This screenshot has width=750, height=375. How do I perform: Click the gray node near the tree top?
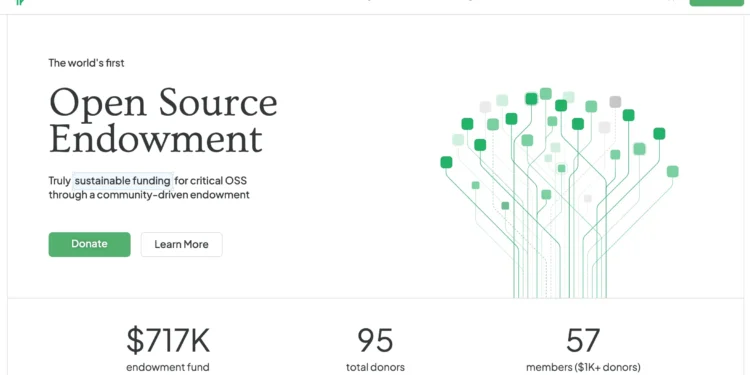pyautogui.click(x=615, y=102)
